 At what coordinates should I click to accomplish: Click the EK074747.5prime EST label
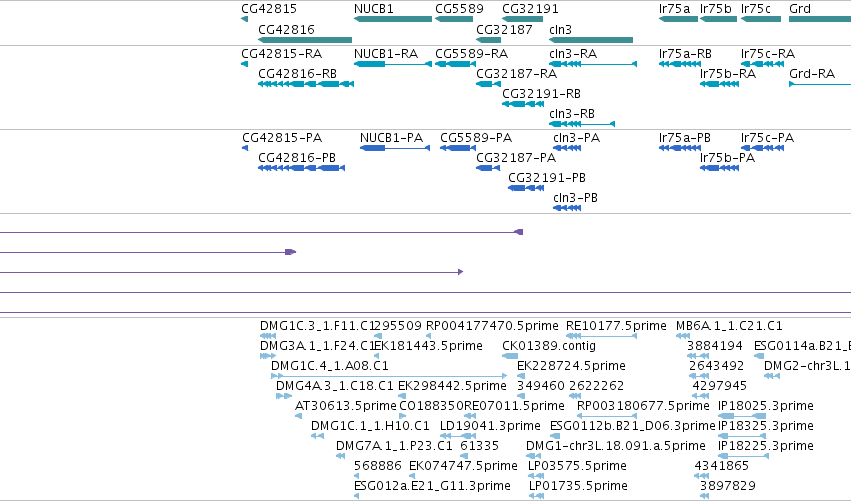pyautogui.click(x=463, y=466)
